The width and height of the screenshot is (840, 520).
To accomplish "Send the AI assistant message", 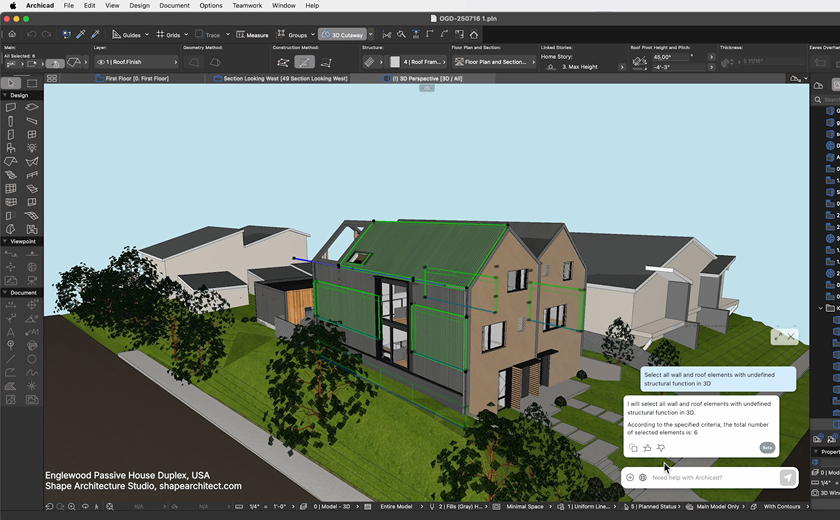I will point(788,477).
